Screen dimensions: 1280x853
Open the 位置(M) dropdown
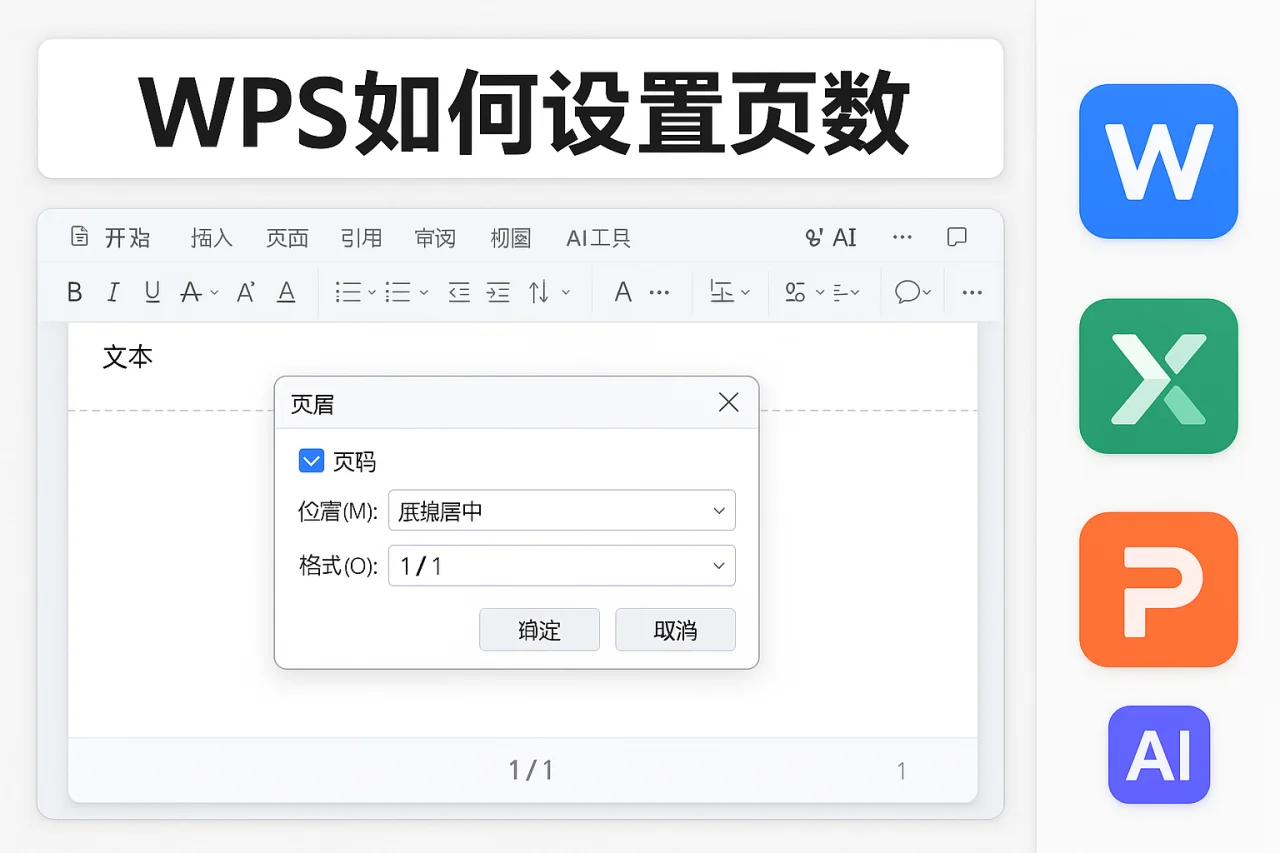pos(561,510)
